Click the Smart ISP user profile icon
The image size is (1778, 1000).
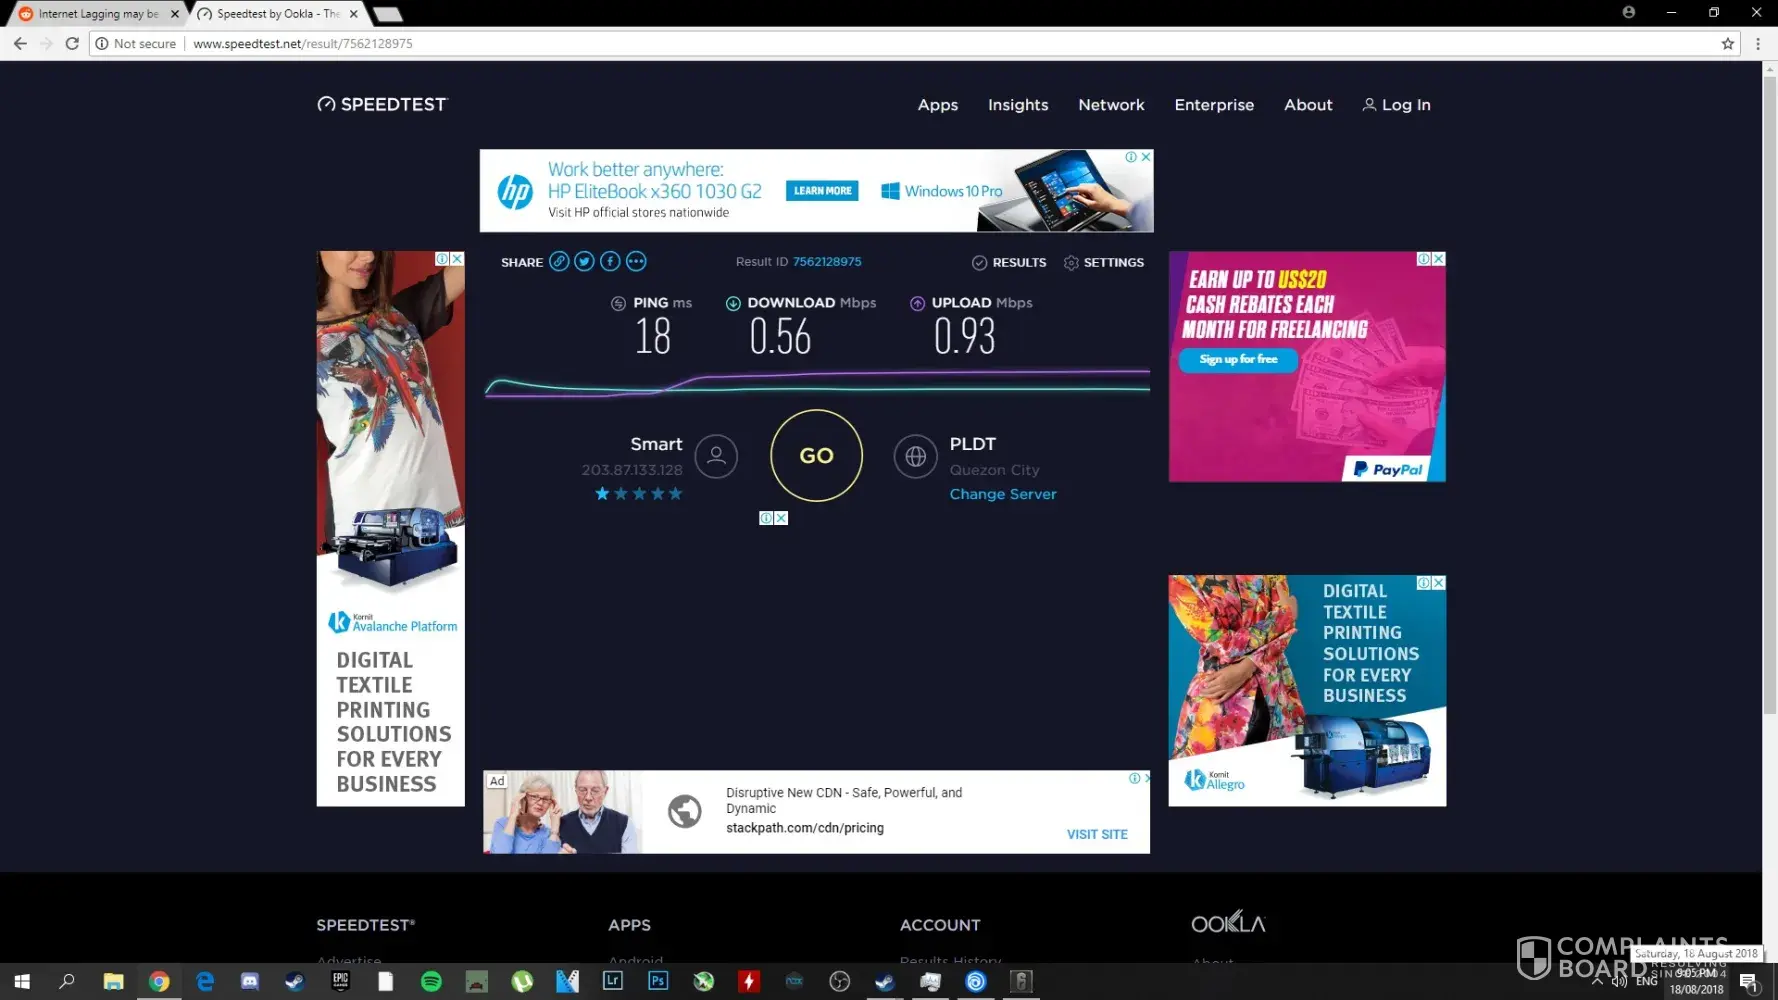[716, 456]
